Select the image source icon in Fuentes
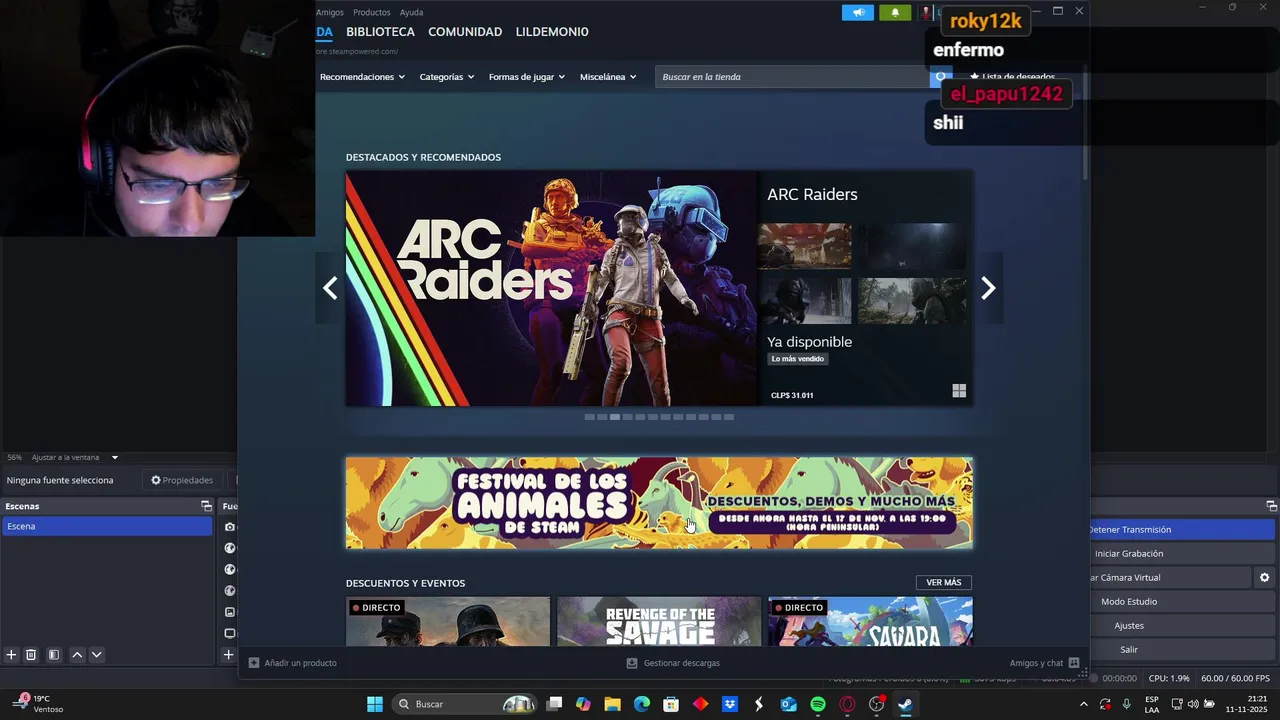Screen dimensions: 1280x720 230,612
